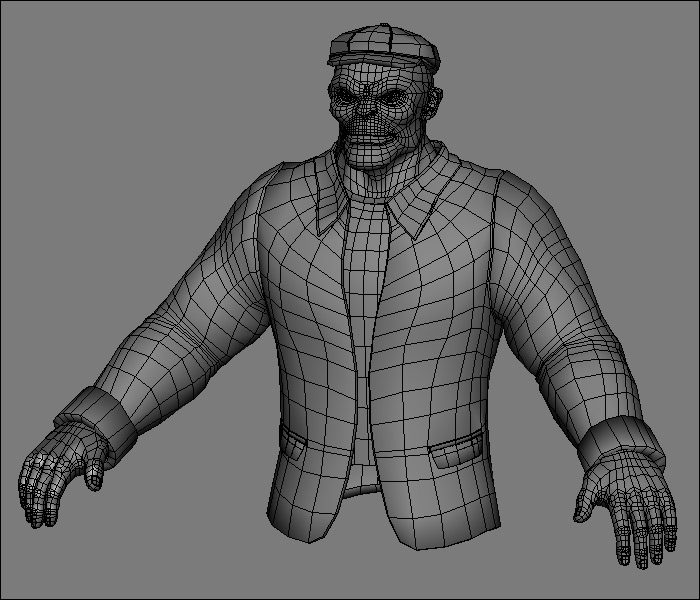Screen dimensions: 700x600
Task: Click the hand on the viewport's left side
Action: (55, 475)
